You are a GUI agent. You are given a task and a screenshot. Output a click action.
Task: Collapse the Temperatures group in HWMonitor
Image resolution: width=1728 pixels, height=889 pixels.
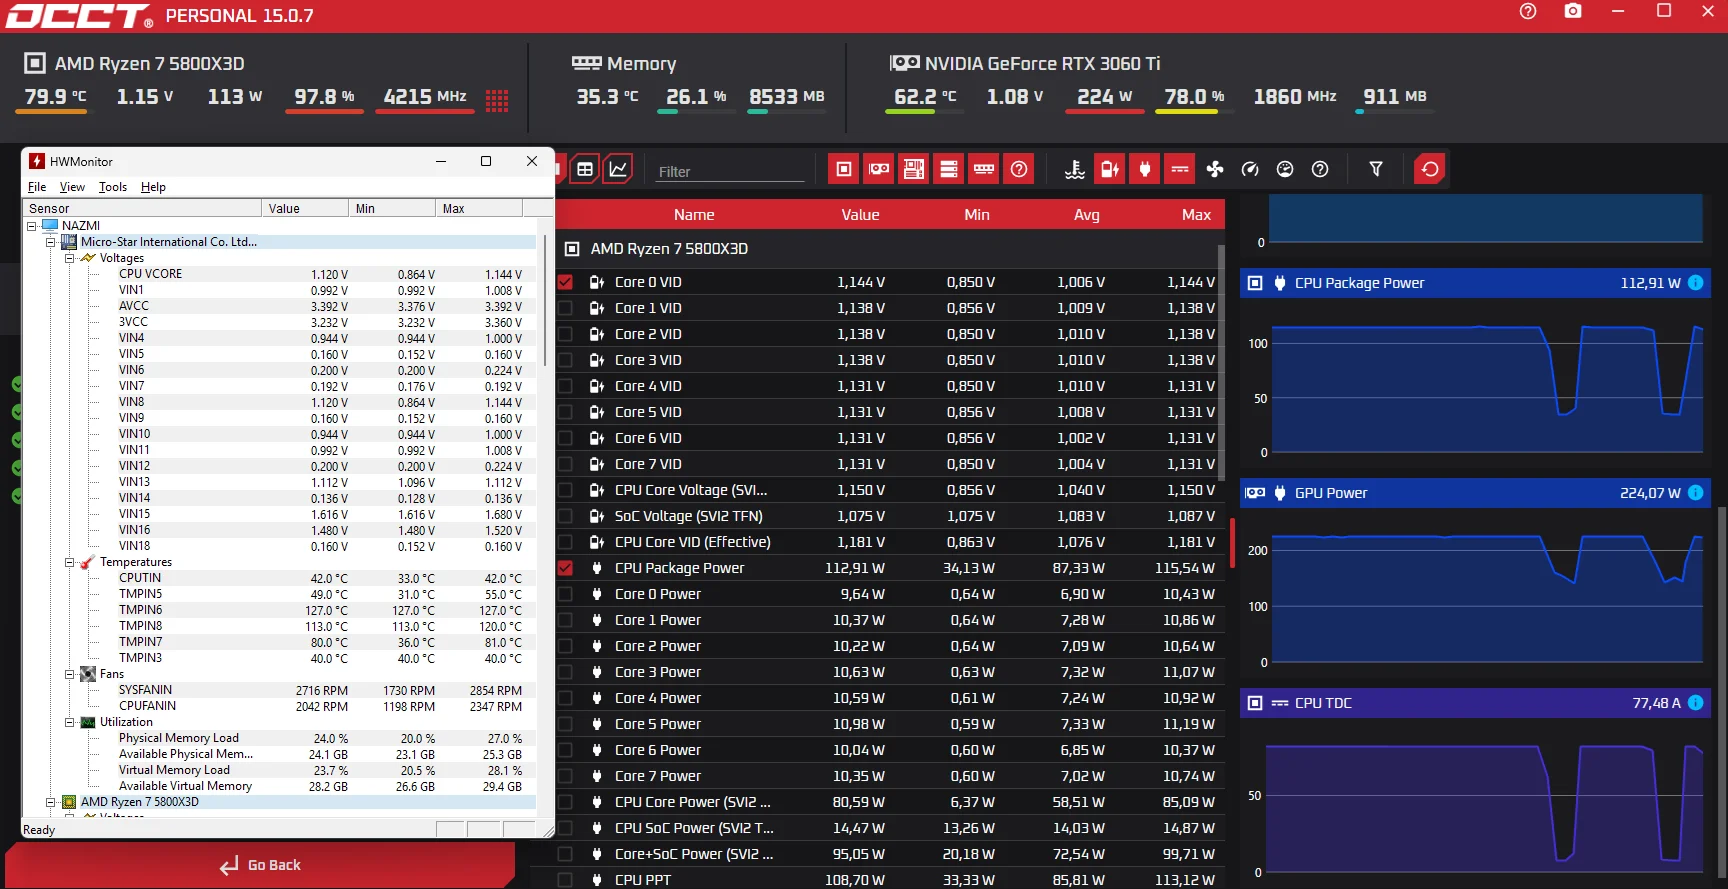(x=69, y=562)
